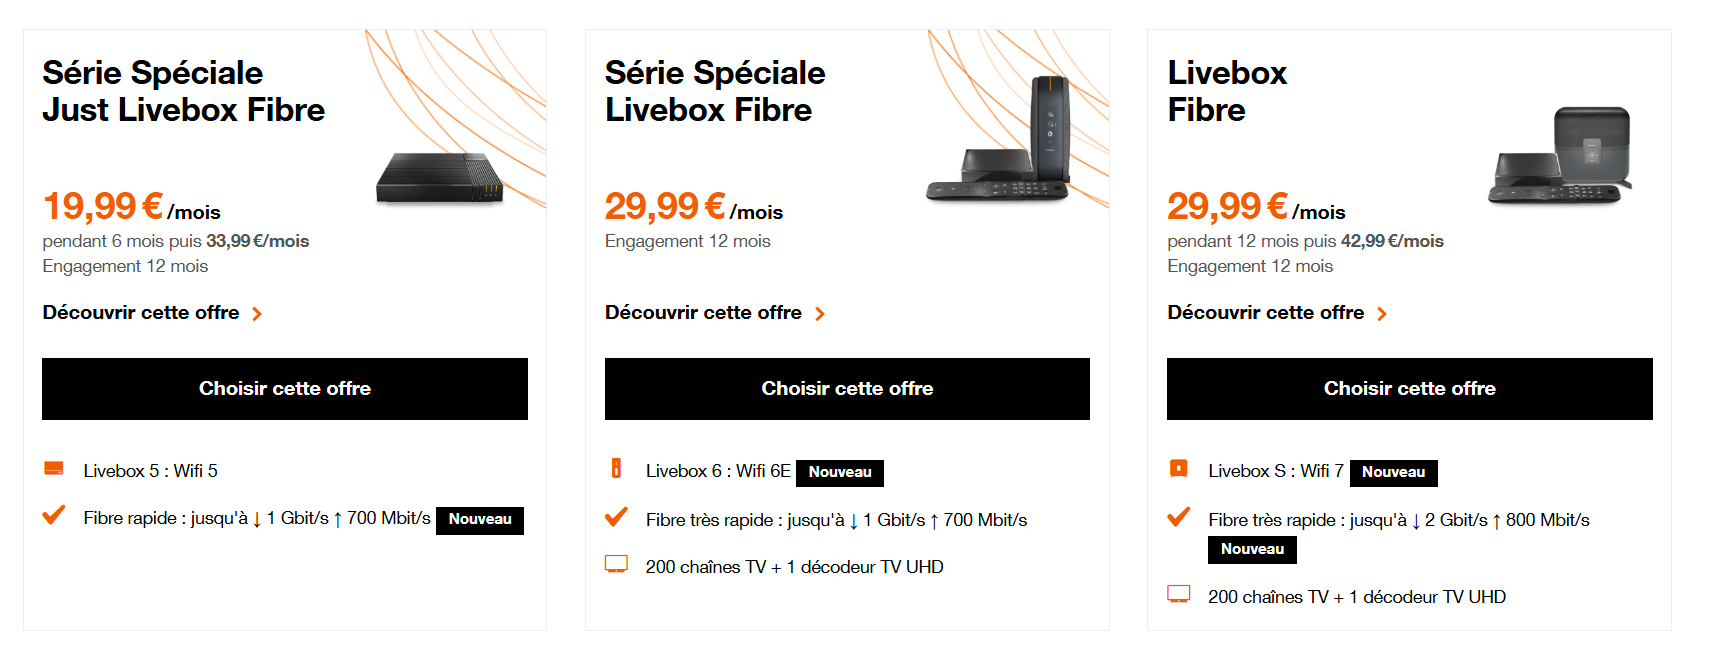Click the Livebox S Wifi 7 icon
Viewport: 1710px width, 658px height.
(1179, 468)
